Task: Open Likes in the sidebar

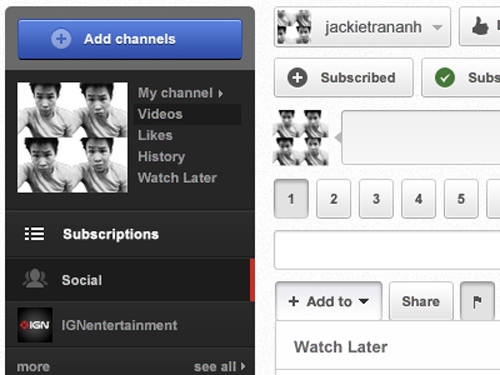Action: pyautogui.click(x=155, y=135)
